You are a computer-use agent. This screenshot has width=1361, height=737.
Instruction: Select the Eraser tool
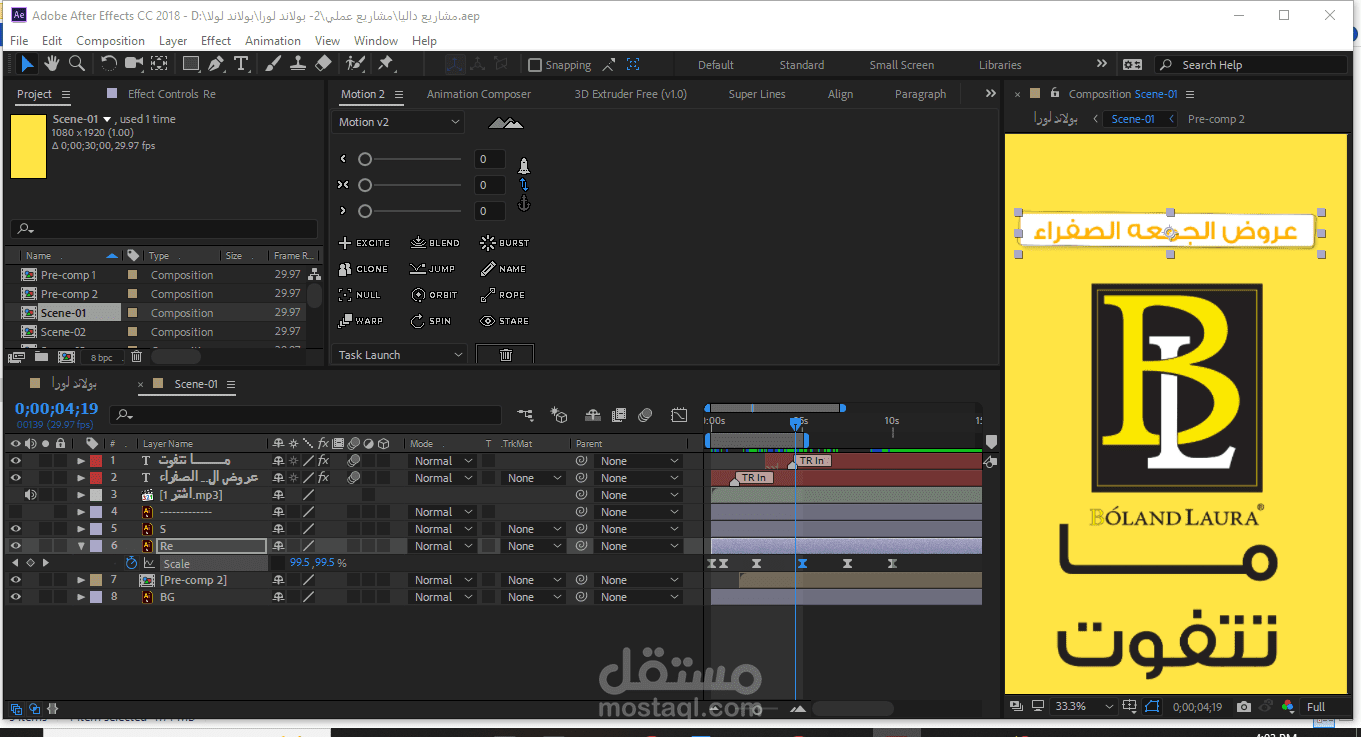322,64
